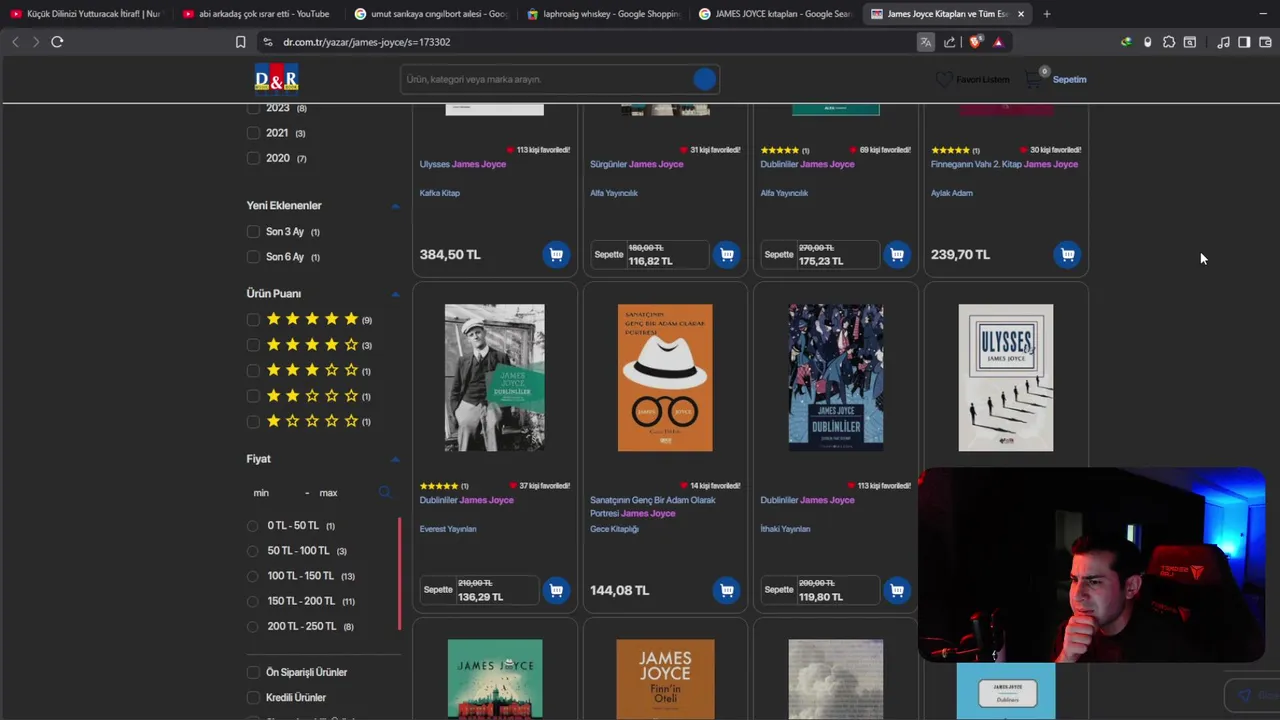Viewport: 1280px width, 720px height.
Task: Click the red filter list scrollbar
Action: click(x=400, y=573)
